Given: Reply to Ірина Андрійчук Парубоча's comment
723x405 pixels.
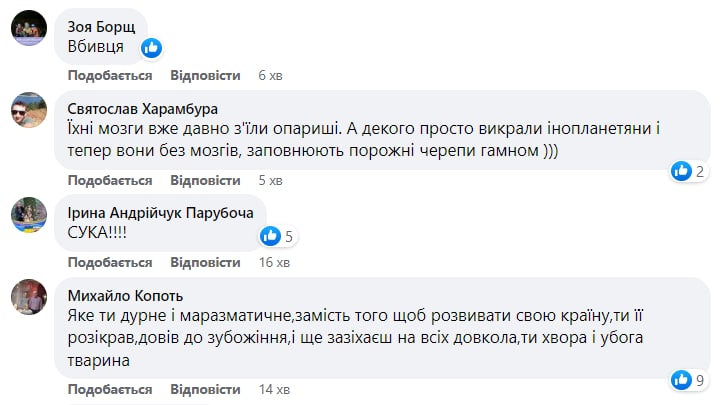Looking at the screenshot, I should point(206,263).
